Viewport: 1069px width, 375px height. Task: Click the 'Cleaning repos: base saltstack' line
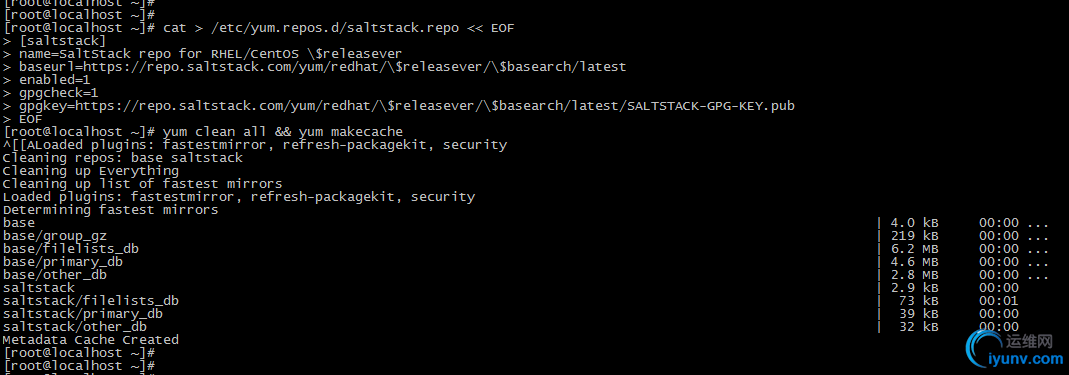pyautogui.click(x=123, y=158)
